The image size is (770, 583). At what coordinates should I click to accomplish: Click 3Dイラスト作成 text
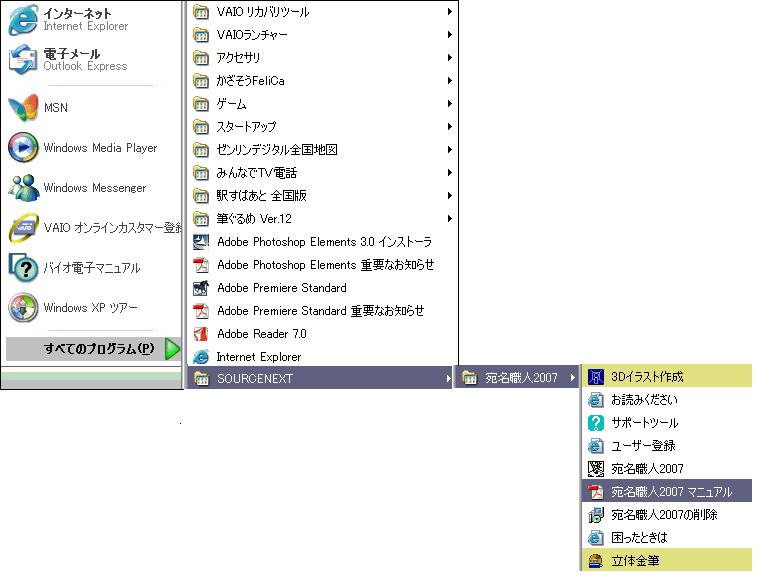click(647, 377)
